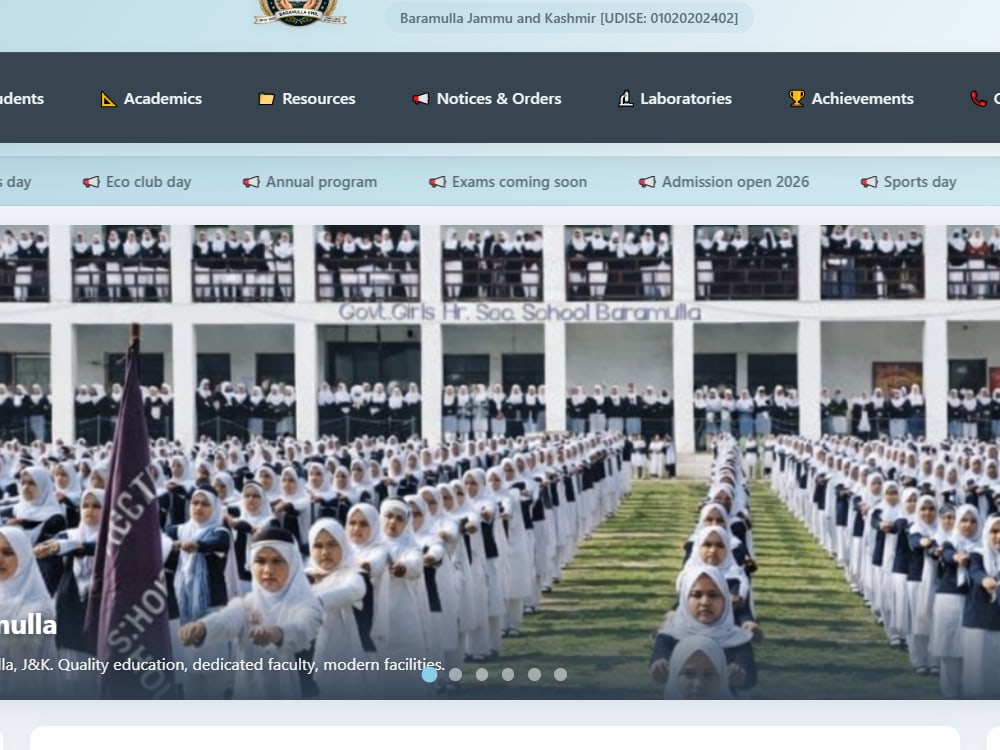The image size is (1000, 750).
Task: Click the UDISE address badge in header
Action: [569, 18]
